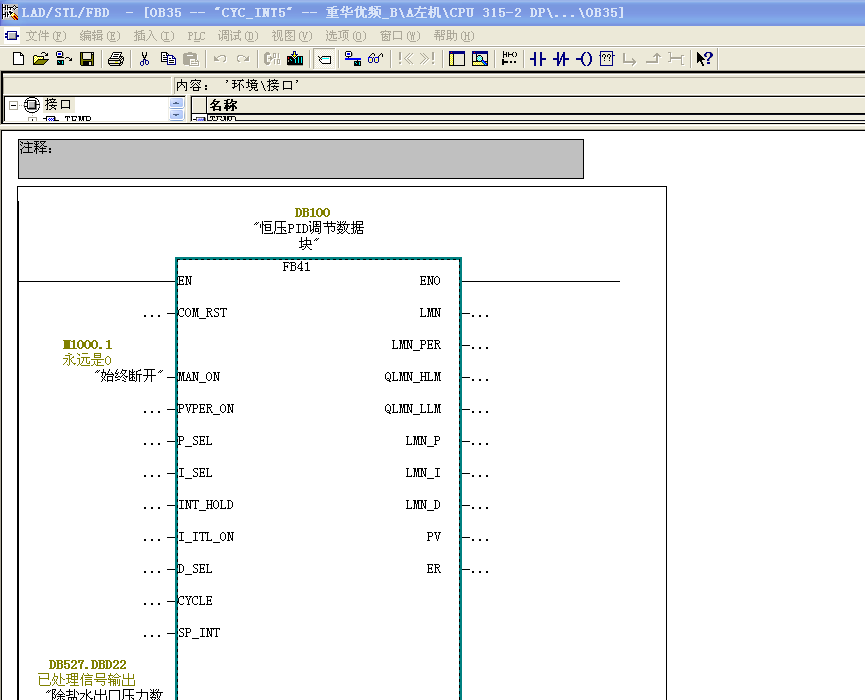Open the 视图(V) menu

(292, 36)
